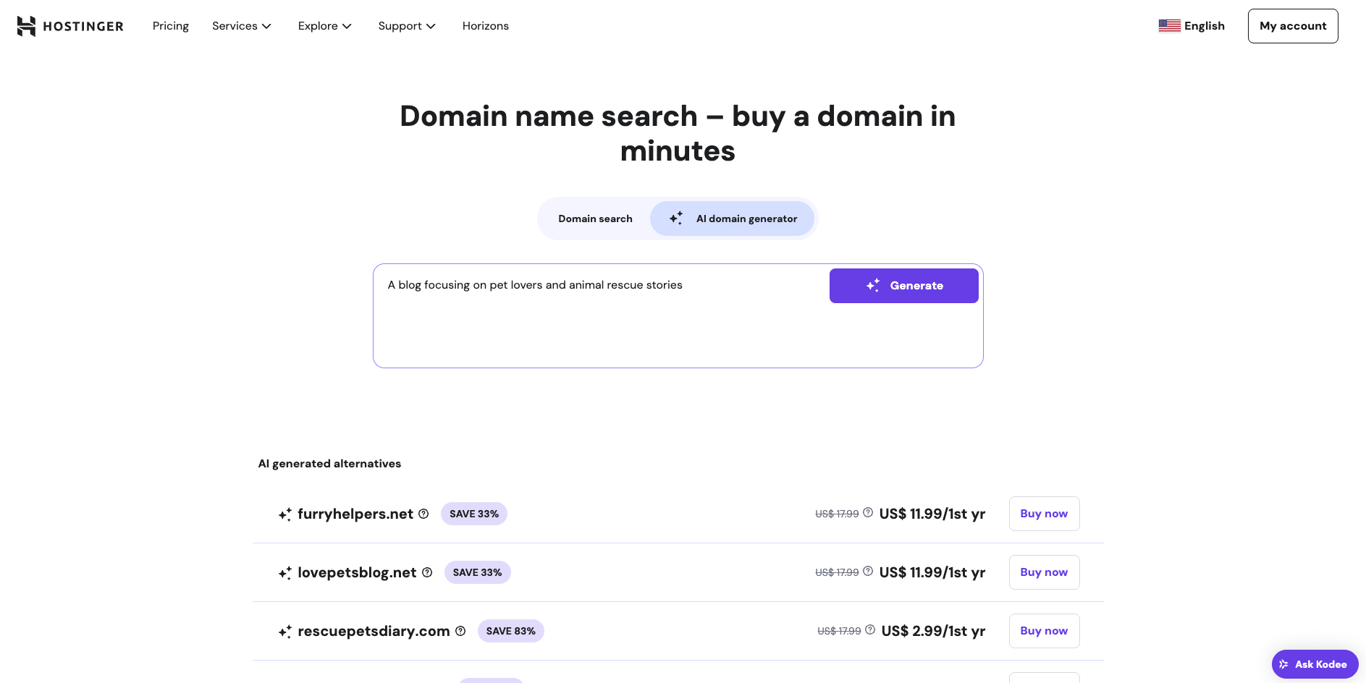Buy the rescuepetsdiary.com domain
Viewport: 1366px width, 683px height.
1043,631
